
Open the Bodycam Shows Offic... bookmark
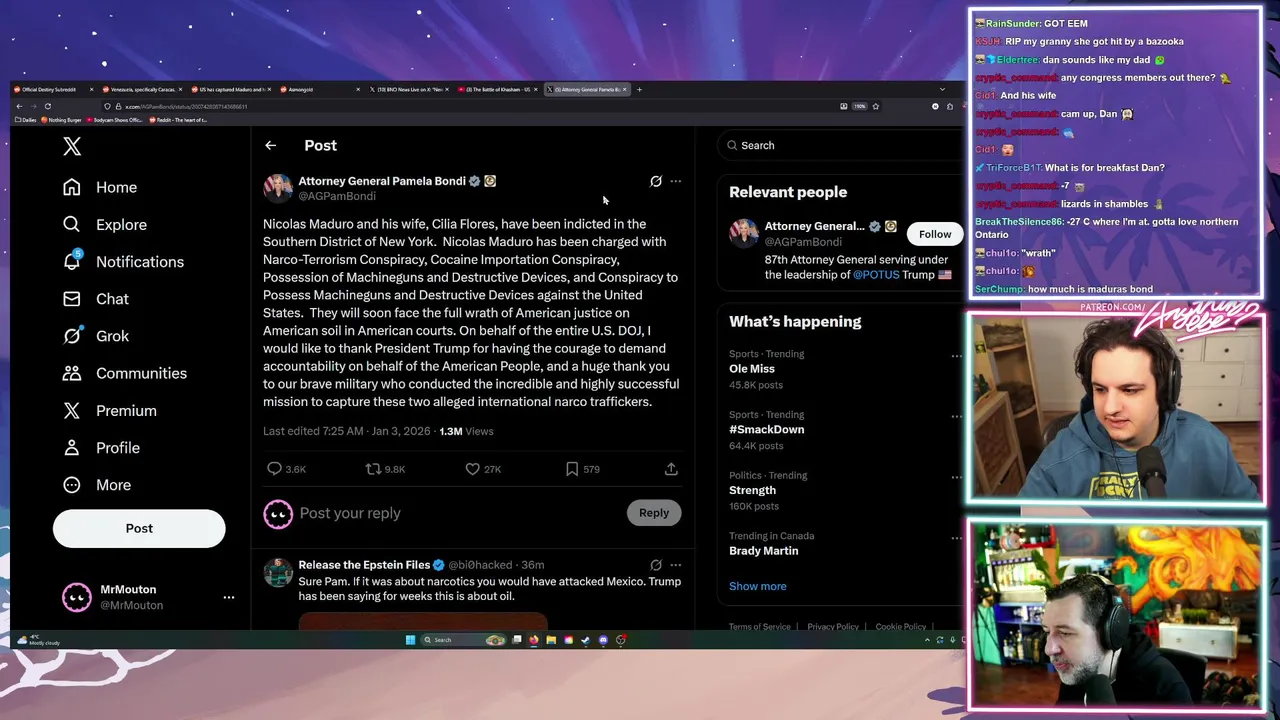115,120
